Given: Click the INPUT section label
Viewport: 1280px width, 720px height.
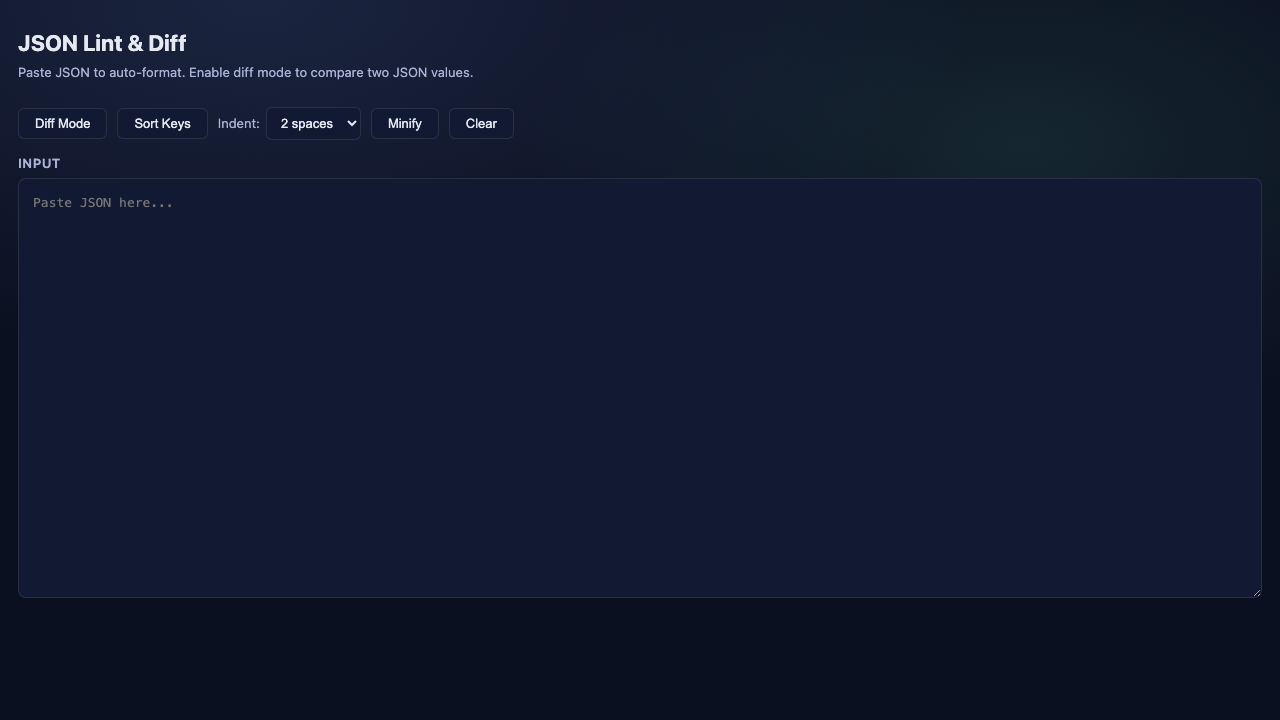Looking at the screenshot, I should click(39, 163).
